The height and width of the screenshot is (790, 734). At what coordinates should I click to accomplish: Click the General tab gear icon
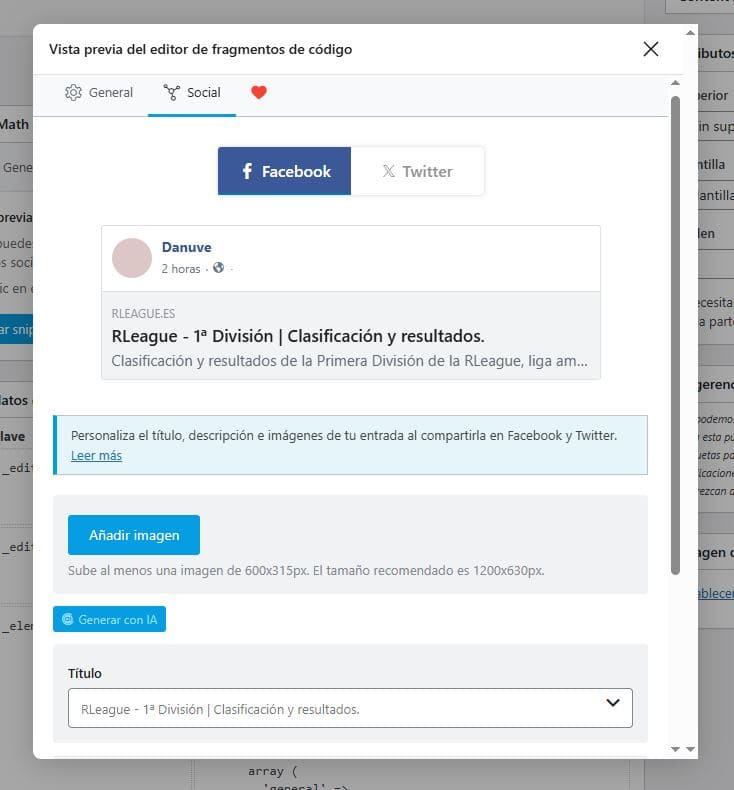(x=73, y=93)
